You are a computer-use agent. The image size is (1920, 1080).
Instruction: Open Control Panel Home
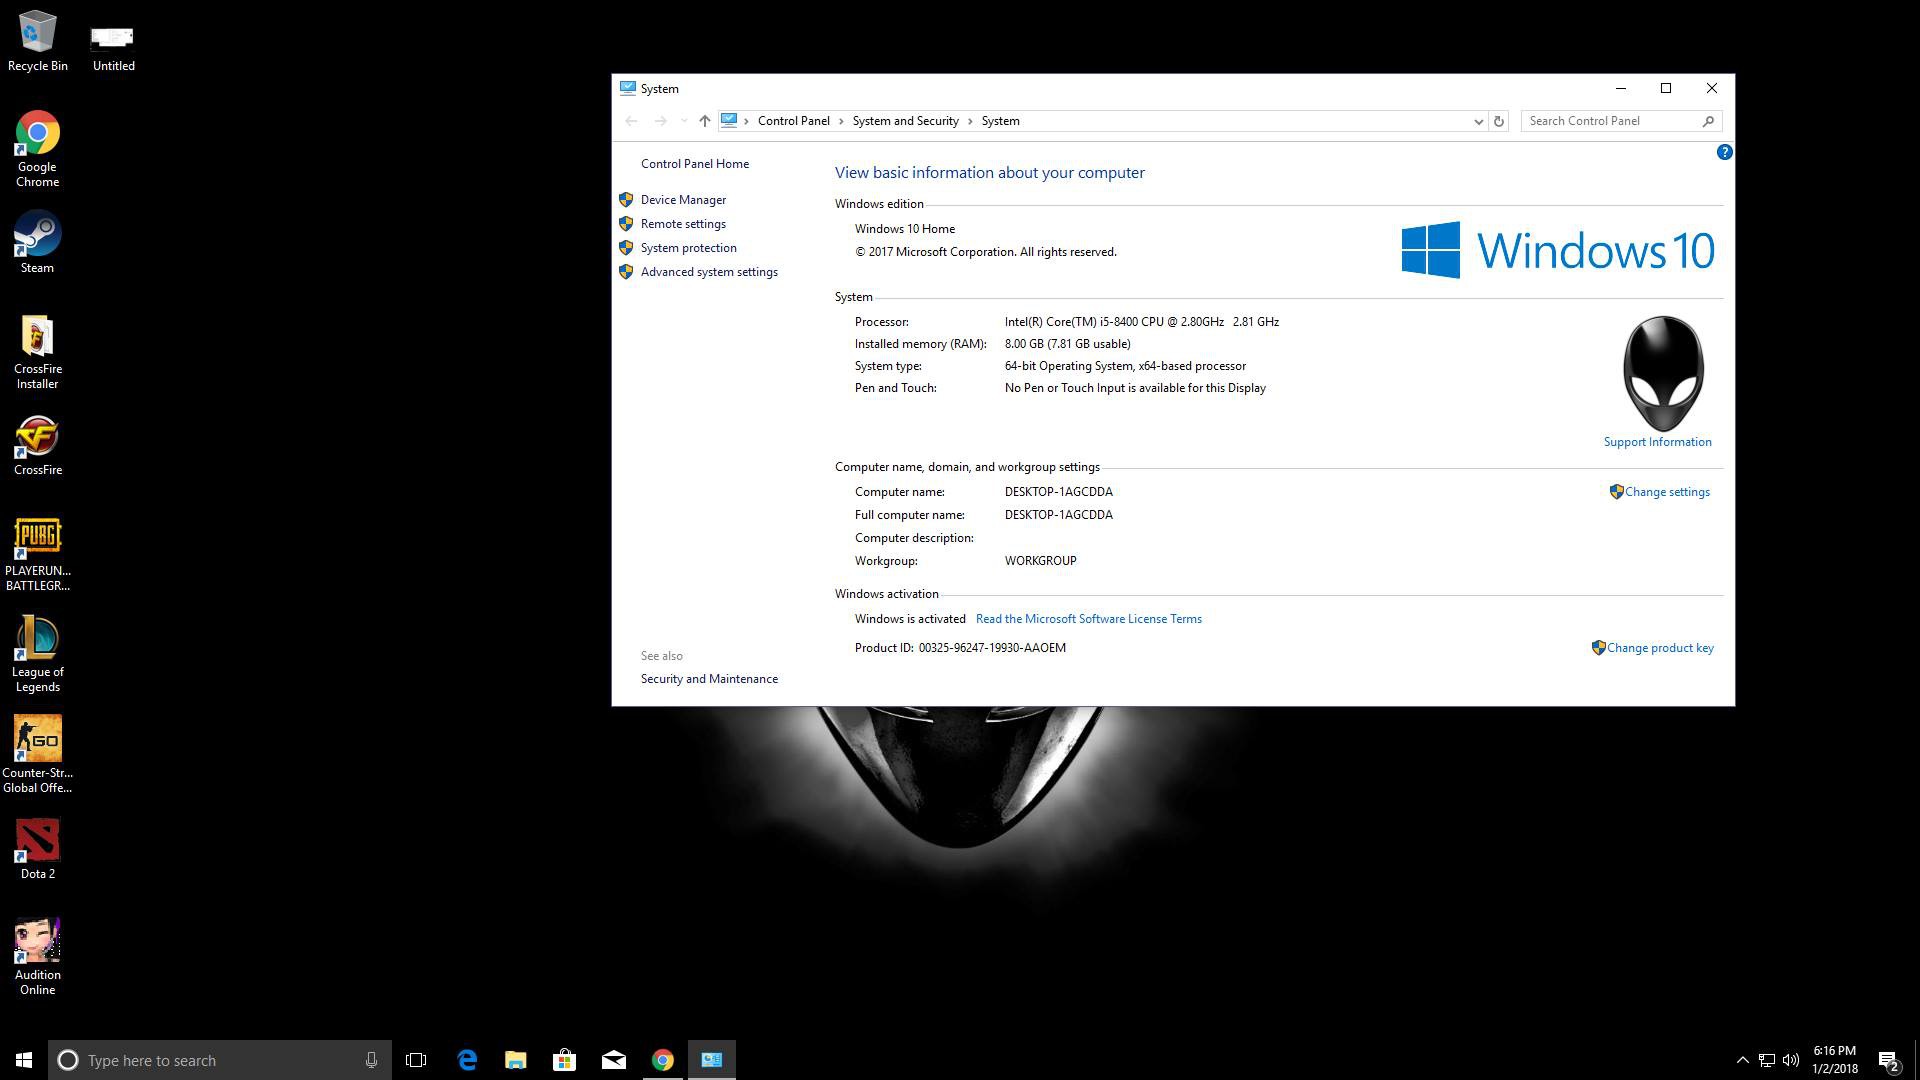694,164
